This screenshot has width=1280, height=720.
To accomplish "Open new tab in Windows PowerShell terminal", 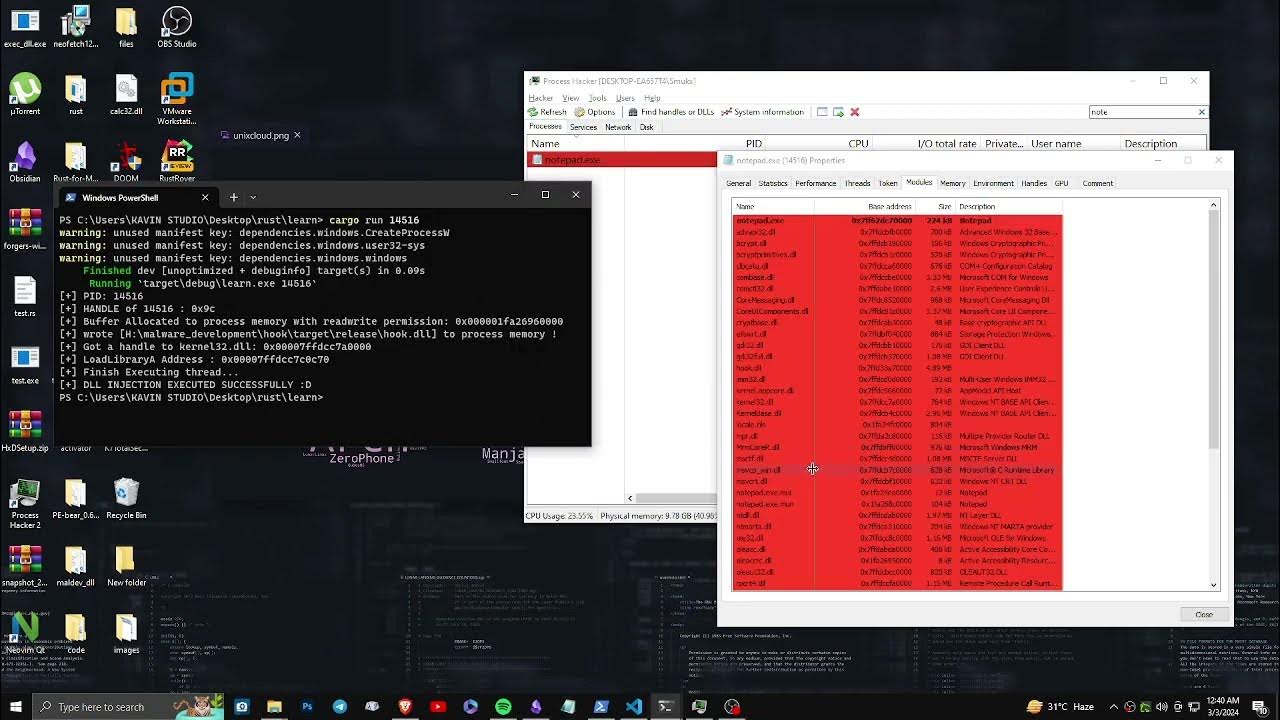I will 233,197.
